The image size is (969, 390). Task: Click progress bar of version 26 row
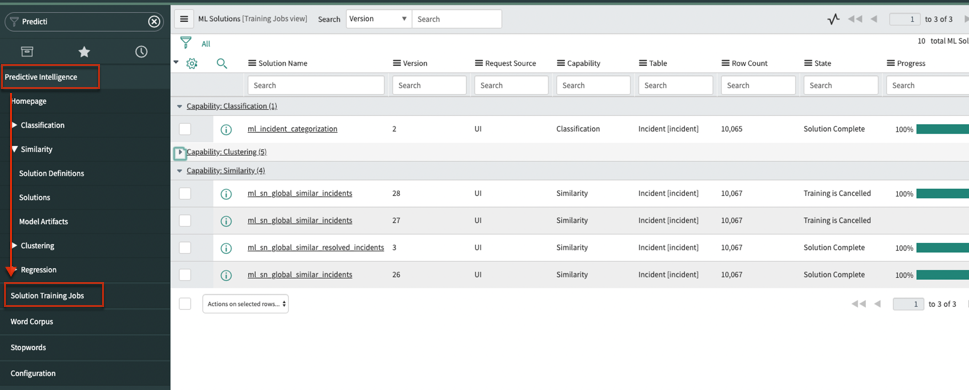coord(942,274)
